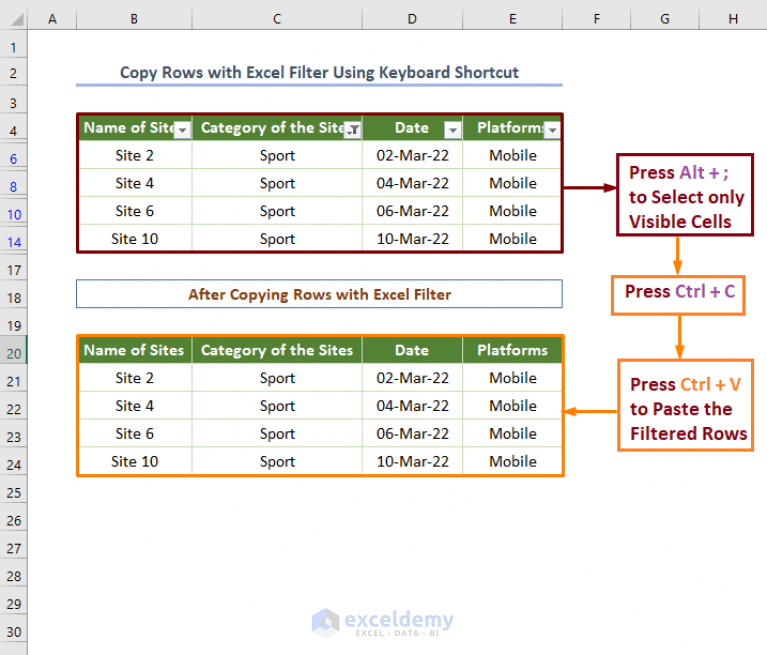Viewport: 767px width, 655px height.
Task: Select column A header
Action: pos(52,19)
